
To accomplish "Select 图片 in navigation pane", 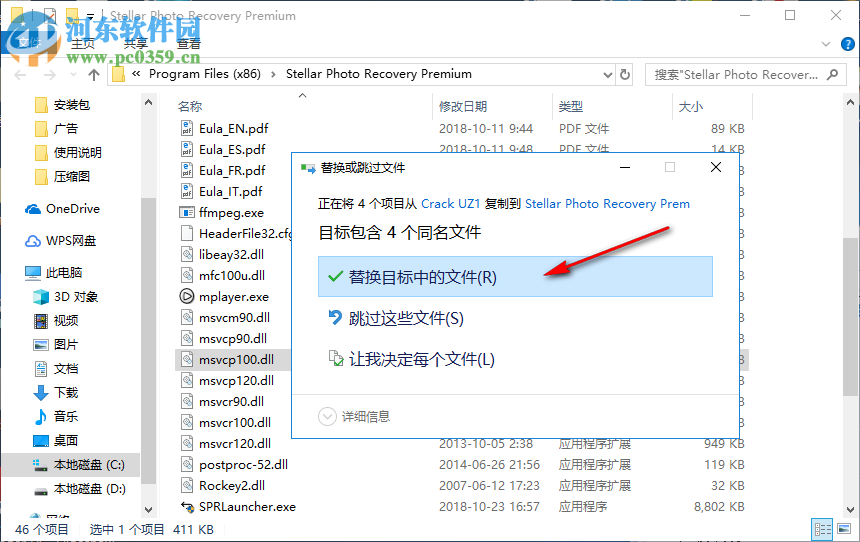I will [x=66, y=345].
